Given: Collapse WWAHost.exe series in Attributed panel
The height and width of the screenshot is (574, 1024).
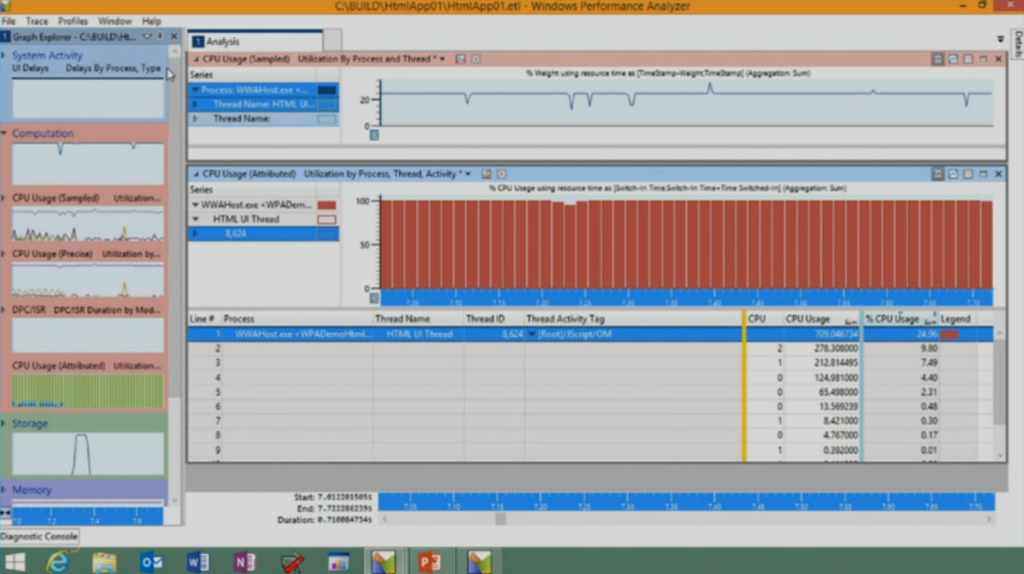Looking at the screenshot, I should click(x=195, y=205).
